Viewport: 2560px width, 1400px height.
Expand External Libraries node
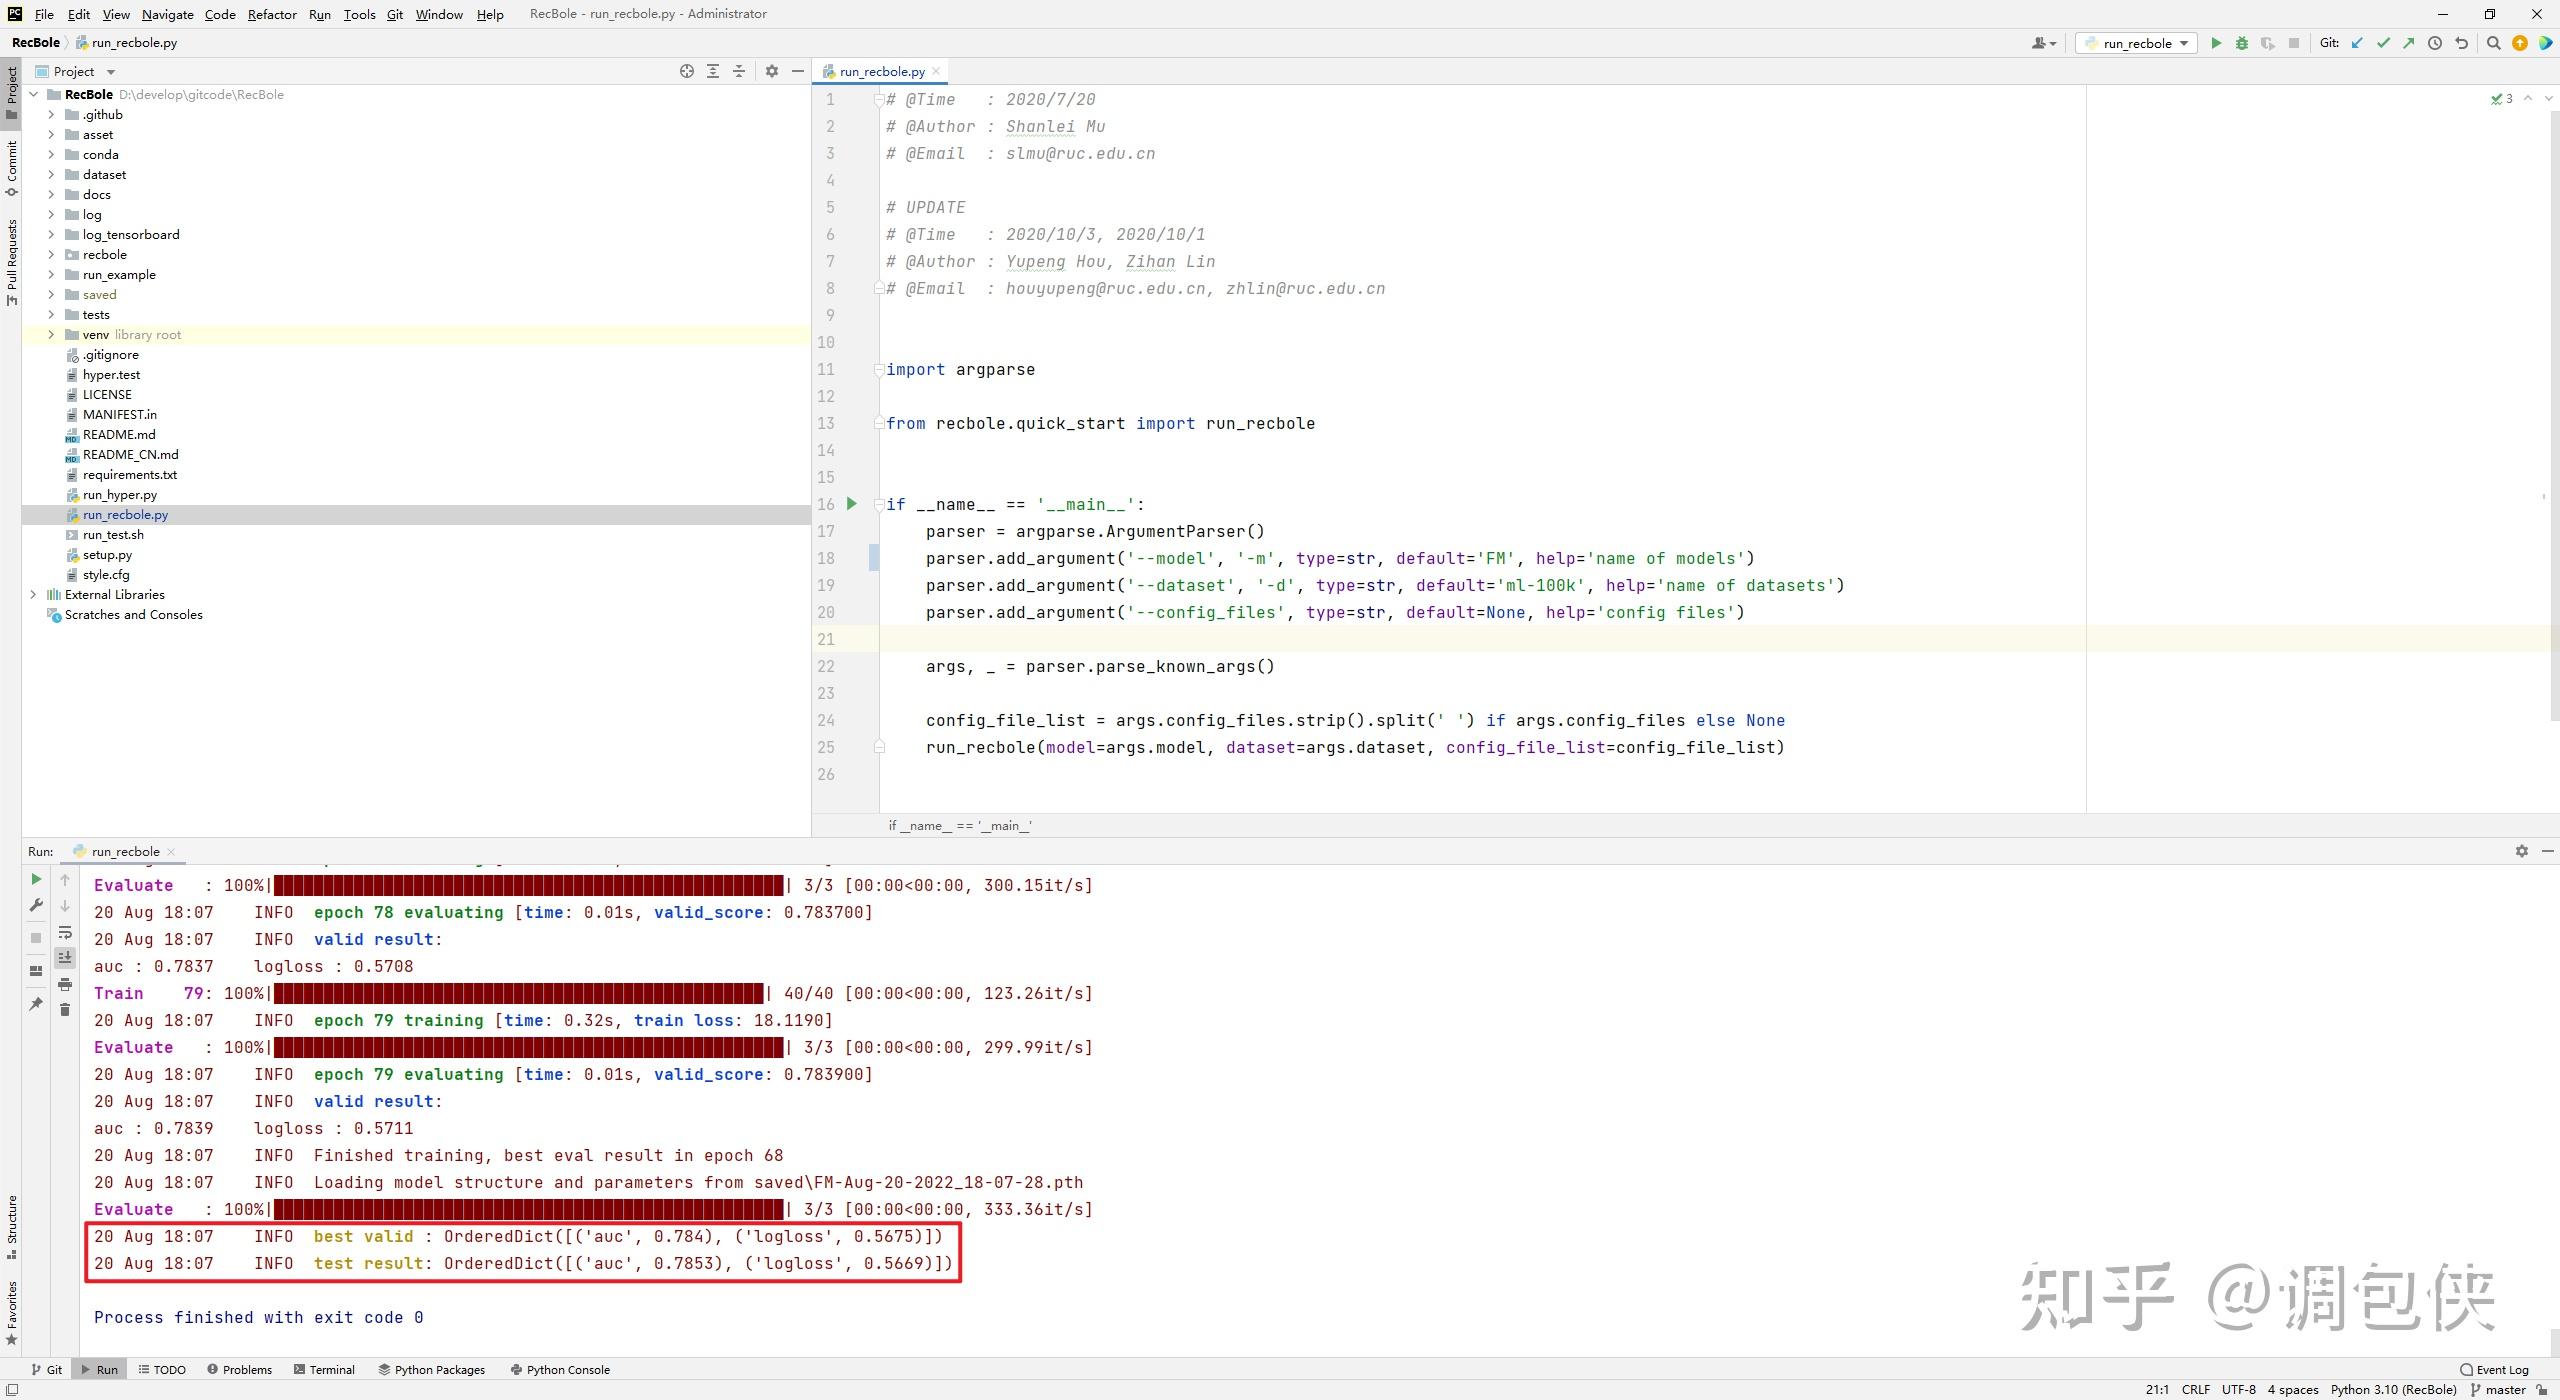point(33,594)
